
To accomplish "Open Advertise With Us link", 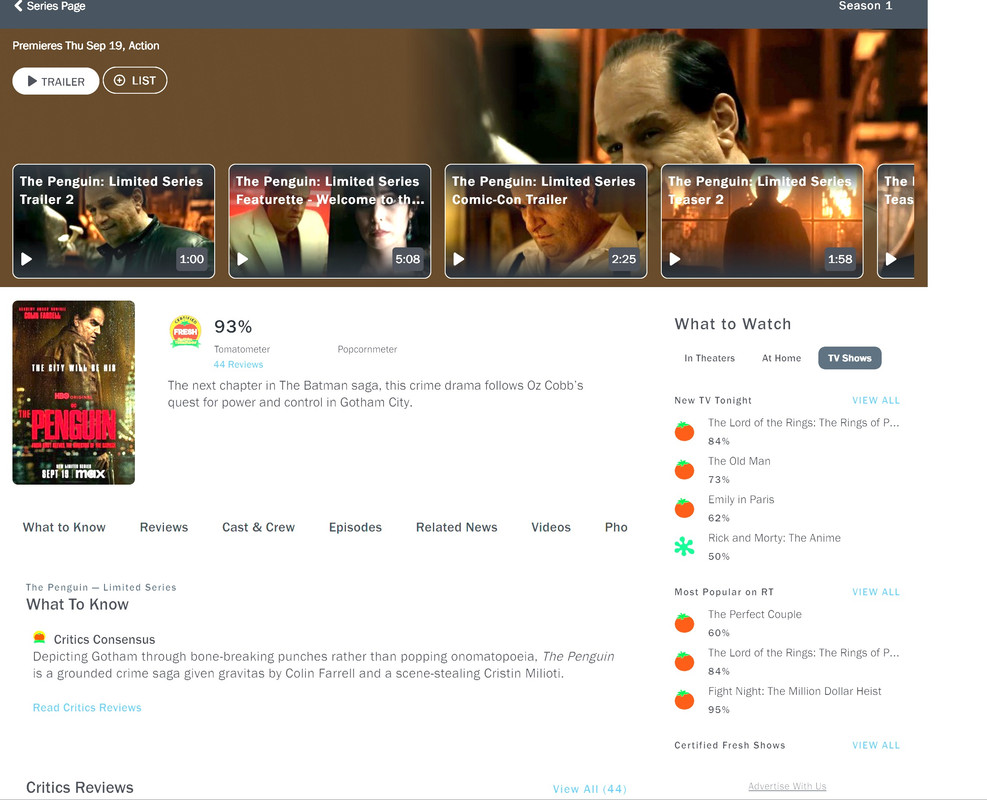I will 787,786.
